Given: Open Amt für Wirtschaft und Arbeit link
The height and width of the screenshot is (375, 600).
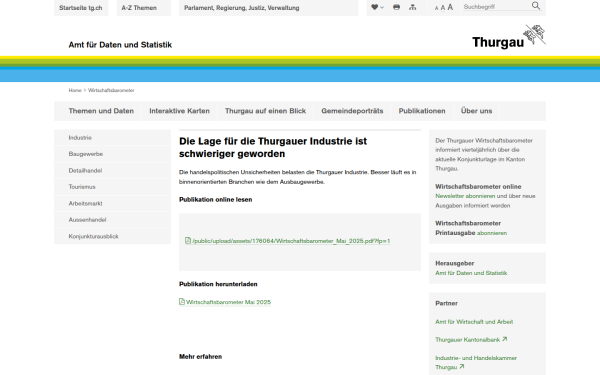Looking at the screenshot, I should 474,322.
